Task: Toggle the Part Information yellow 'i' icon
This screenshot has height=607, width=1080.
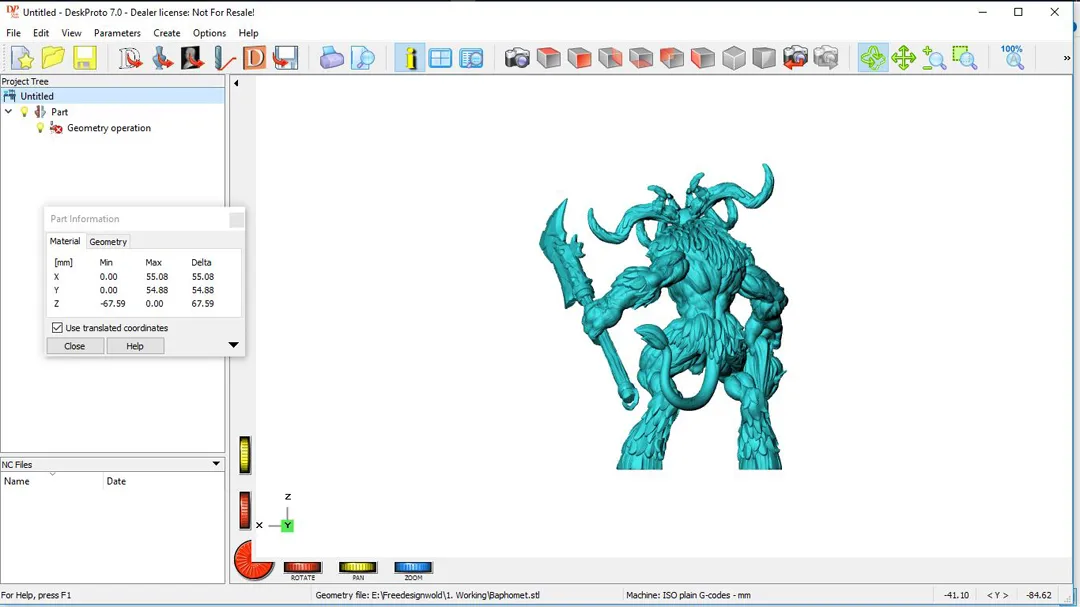Action: 410,58
